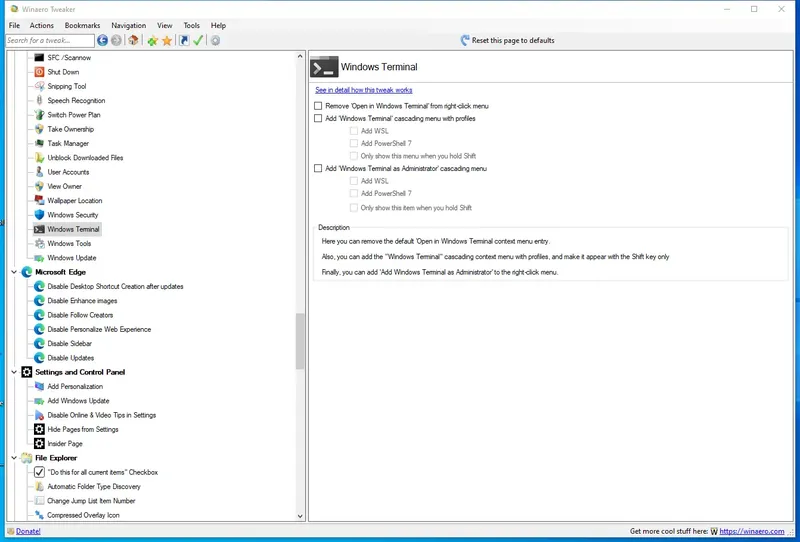Collapse the File Explorer tree category
This screenshot has height=542, width=800.
[x=14, y=458]
